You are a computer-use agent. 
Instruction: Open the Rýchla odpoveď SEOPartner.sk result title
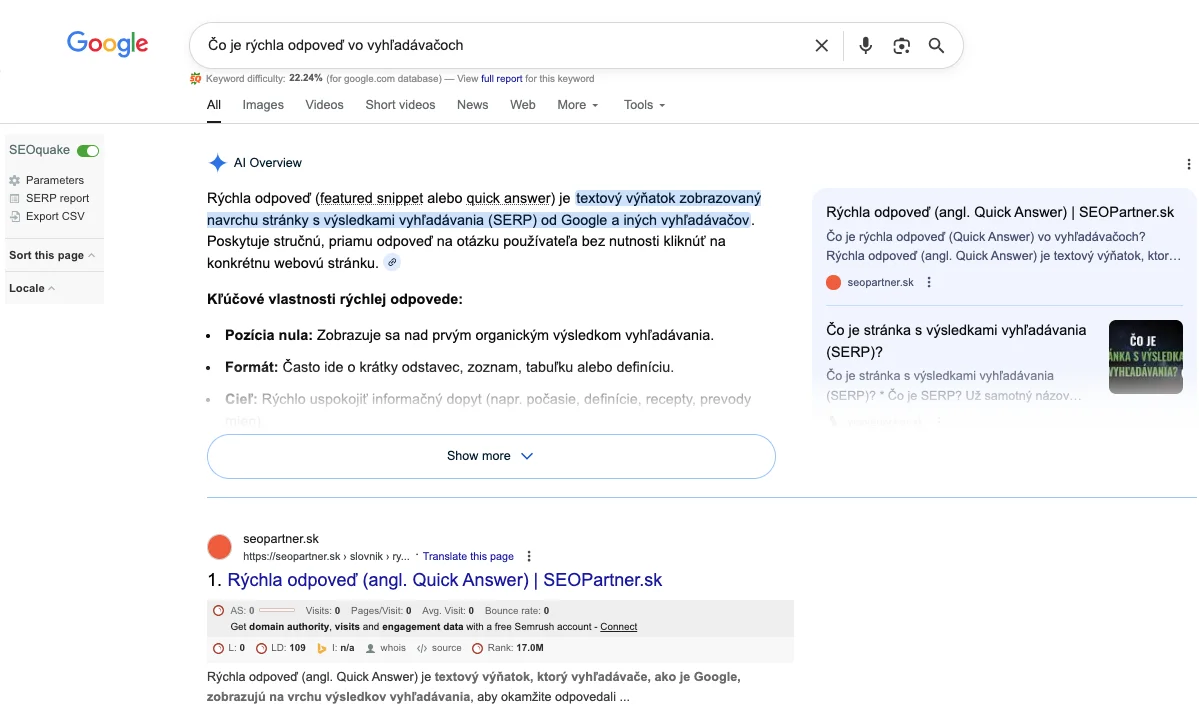pyautogui.click(x=444, y=580)
